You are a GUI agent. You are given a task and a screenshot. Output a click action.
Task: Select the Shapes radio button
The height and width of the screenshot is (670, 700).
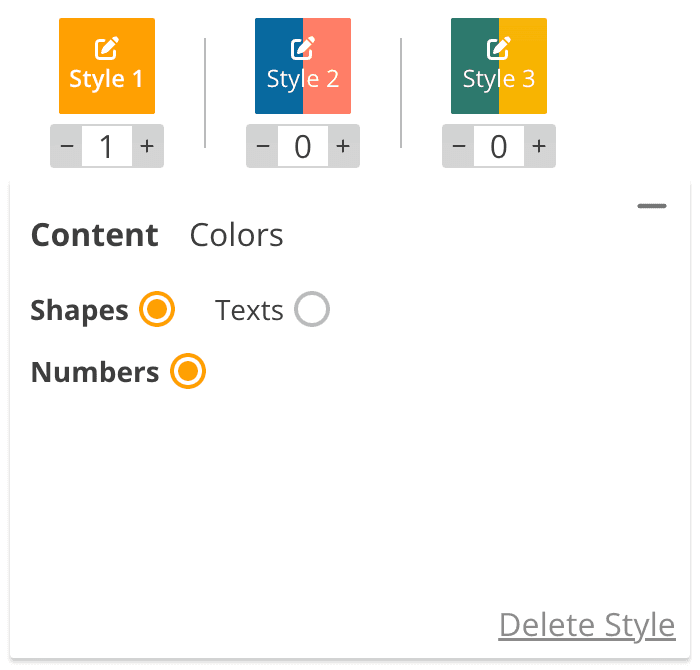click(x=157, y=310)
